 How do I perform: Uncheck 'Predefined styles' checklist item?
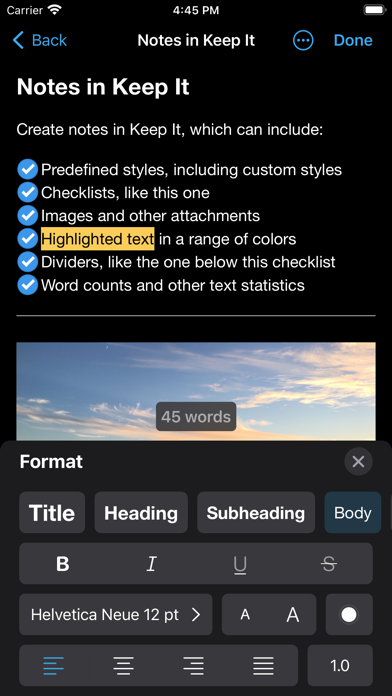[x=28, y=170]
